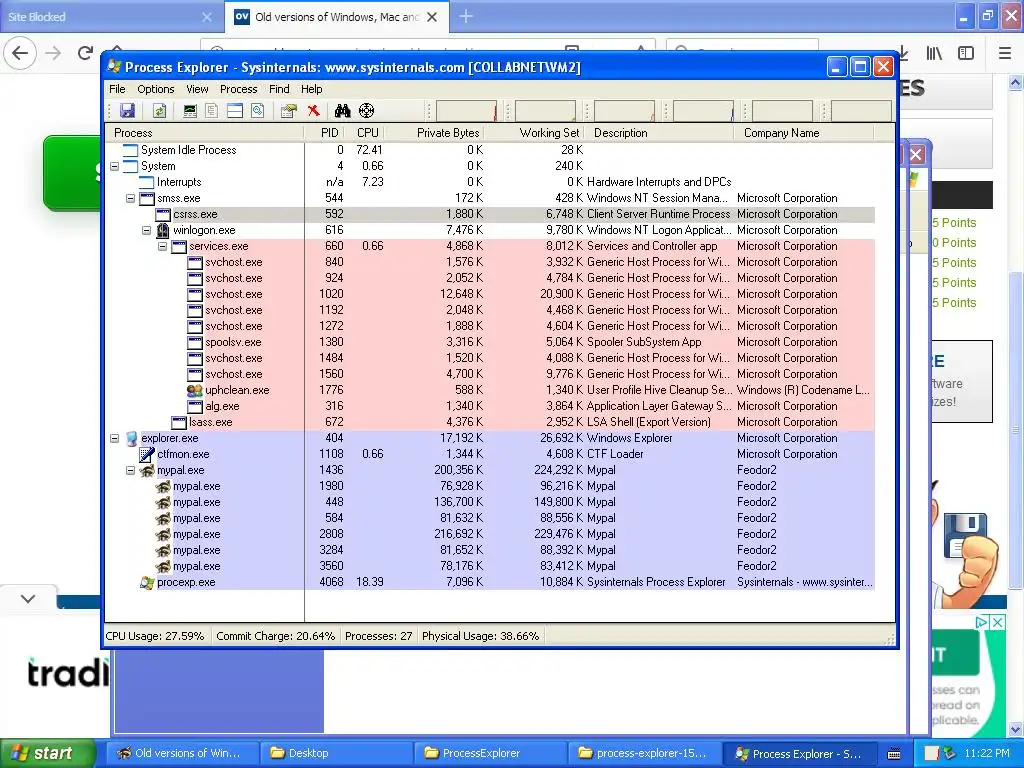Click the System Idle Process icon
This screenshot has width=1024, height=768.
[131, 150]
